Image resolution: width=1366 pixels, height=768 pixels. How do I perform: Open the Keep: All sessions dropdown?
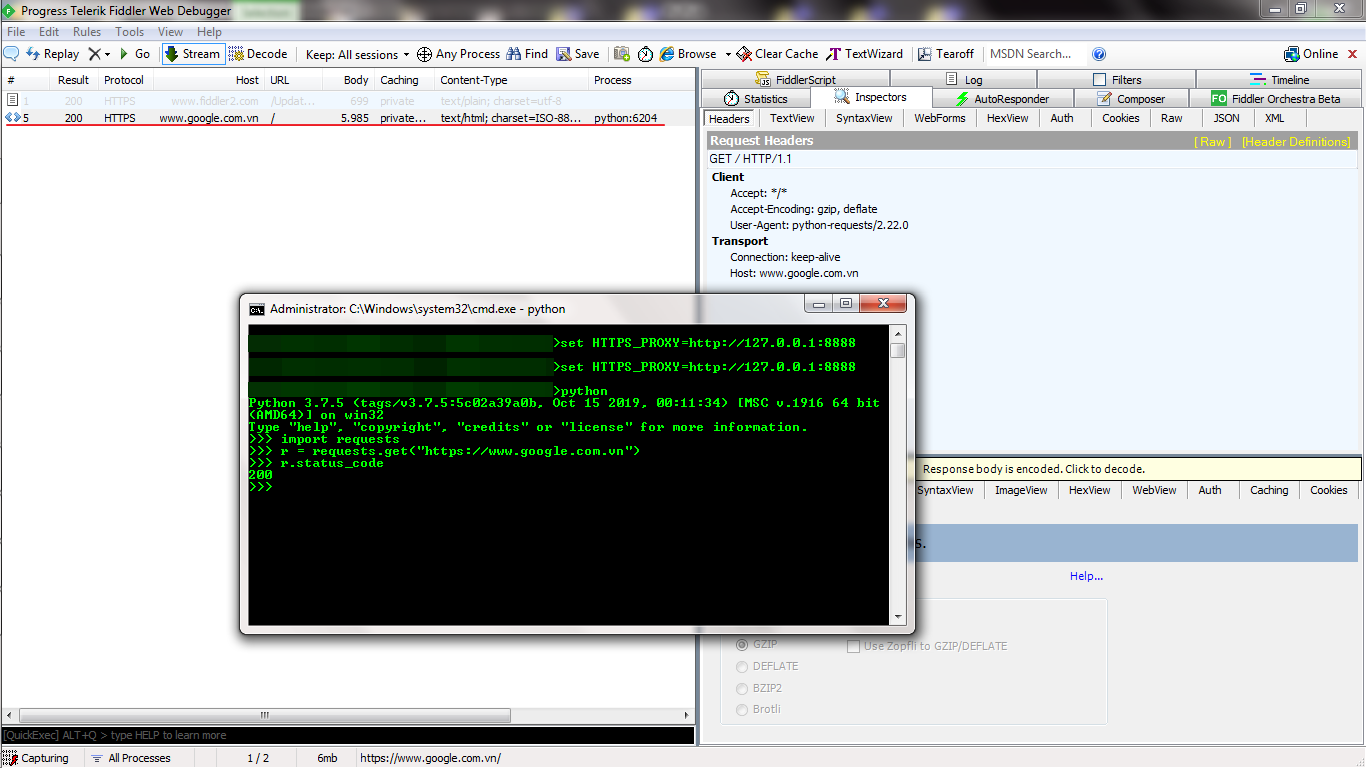(358, 54)
